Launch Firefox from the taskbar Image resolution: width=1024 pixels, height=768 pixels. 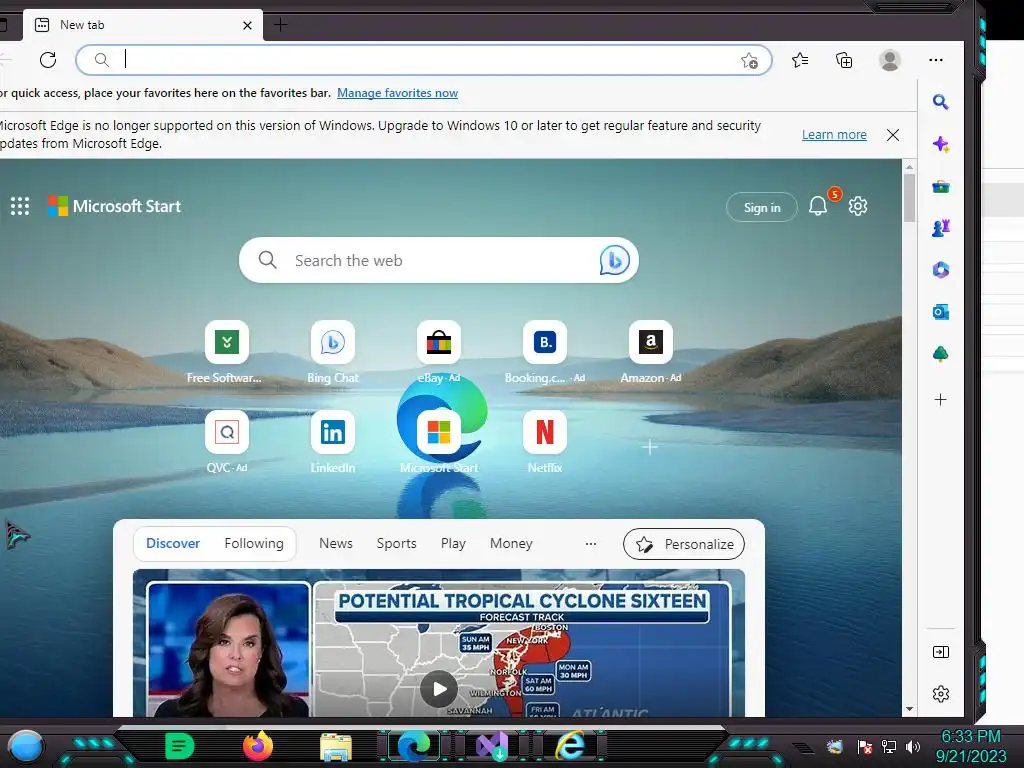coord(257,746)
